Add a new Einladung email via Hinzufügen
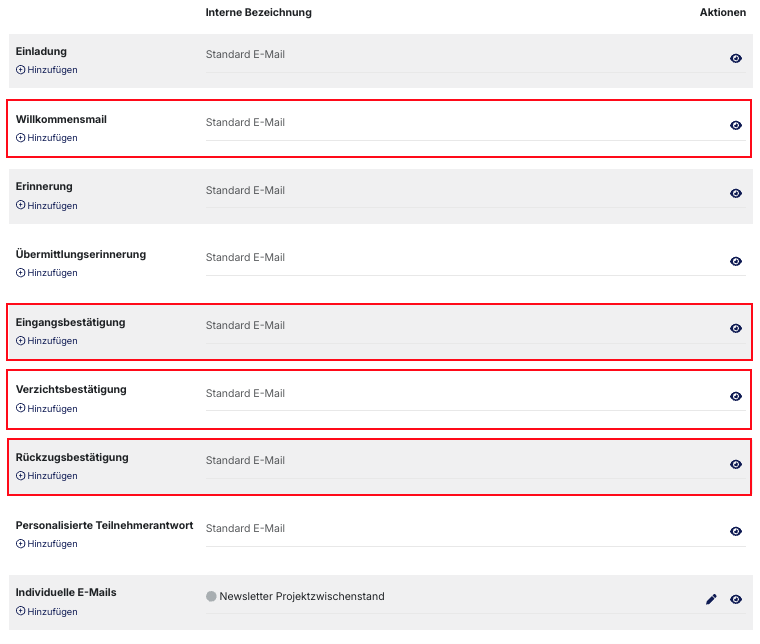The height and width of the screenshot is (644, 760). (x=47, y=70)
